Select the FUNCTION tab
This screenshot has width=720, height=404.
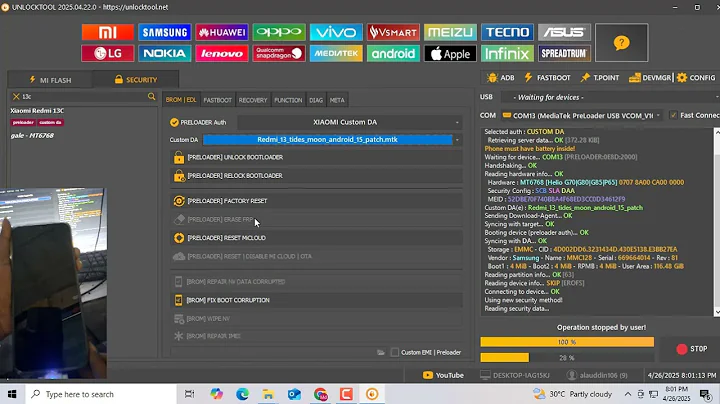288,100
